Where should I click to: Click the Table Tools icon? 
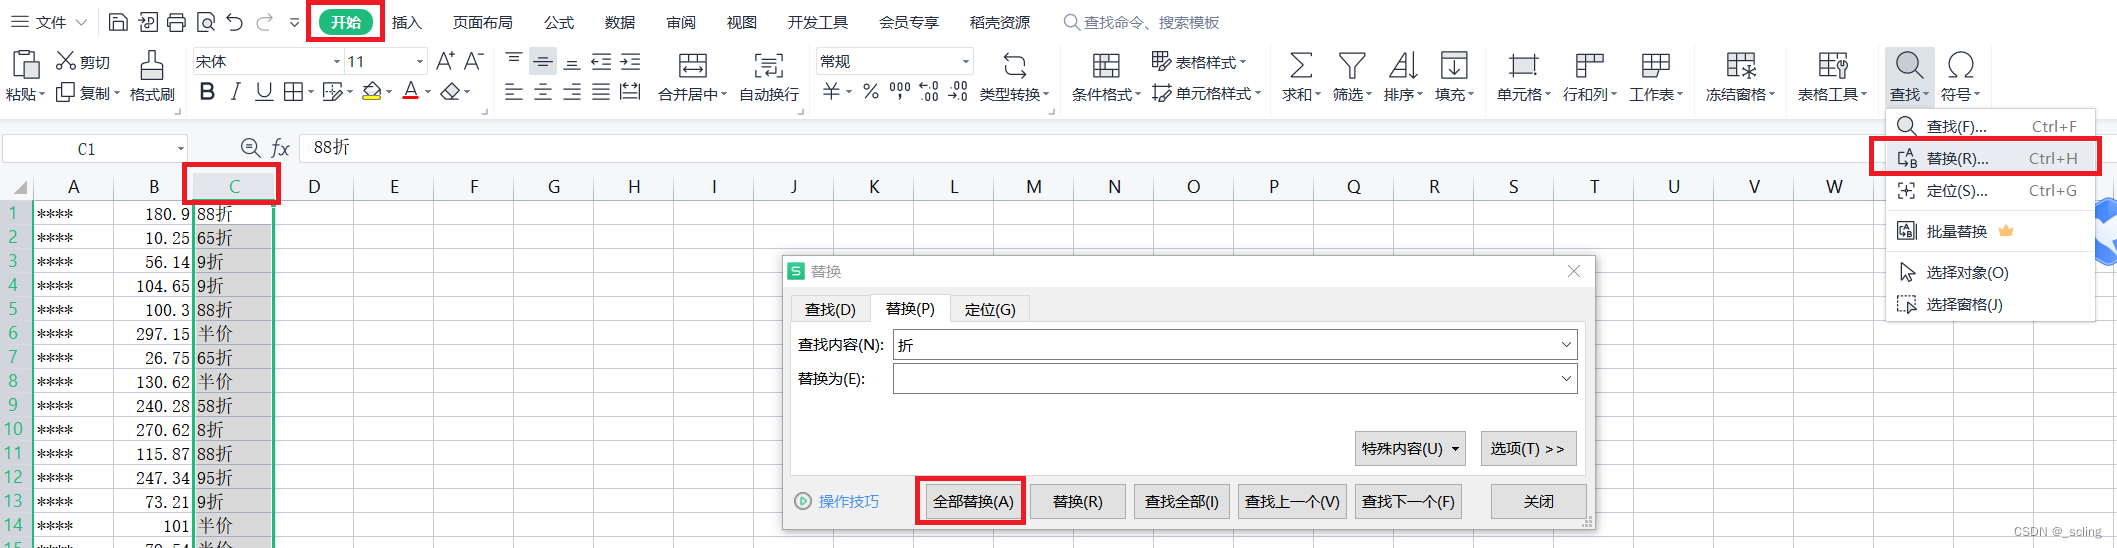point(1832,66)
